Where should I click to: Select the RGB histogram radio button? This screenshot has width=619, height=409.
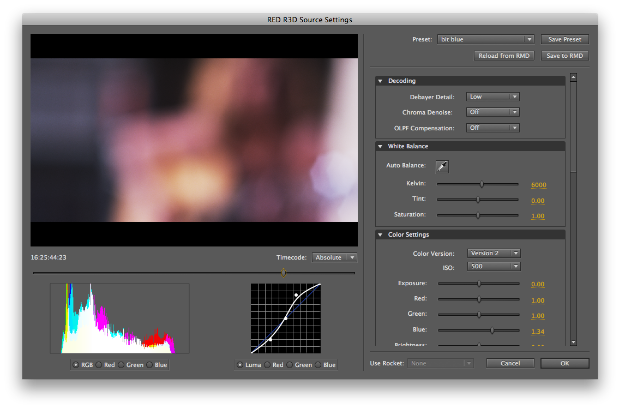(x=76, y=365)
